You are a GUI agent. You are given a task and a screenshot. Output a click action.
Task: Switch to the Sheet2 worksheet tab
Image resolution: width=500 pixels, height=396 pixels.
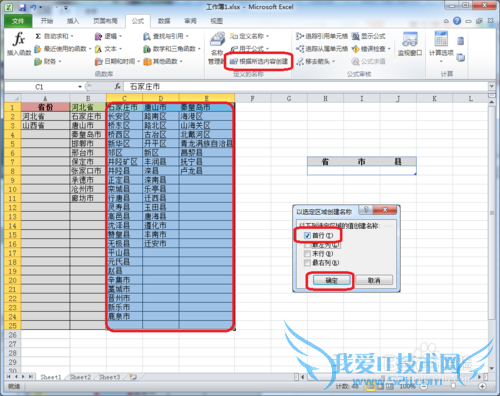[80, 377]
